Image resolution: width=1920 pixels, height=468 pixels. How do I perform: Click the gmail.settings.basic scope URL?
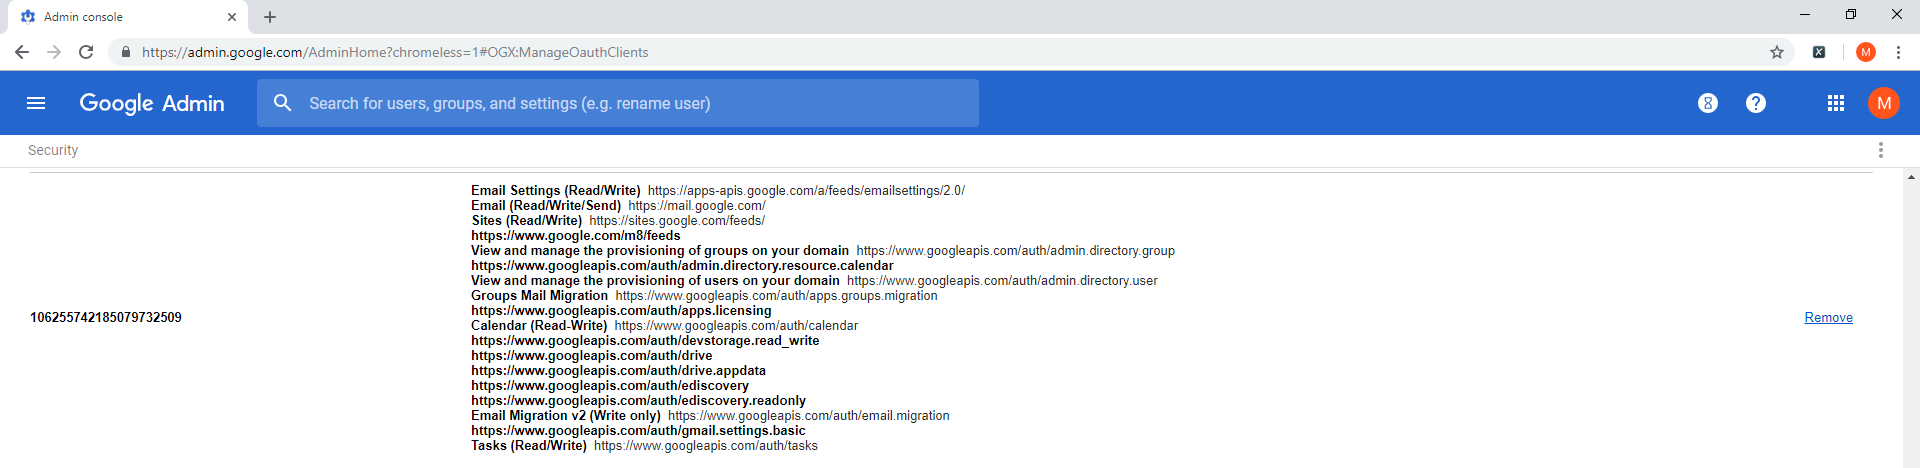coord(638,431)
